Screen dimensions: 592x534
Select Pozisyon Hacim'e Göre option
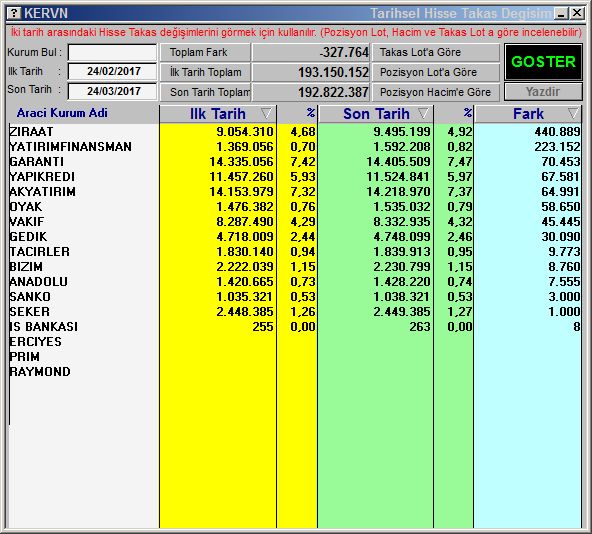pyautogui.click(x=436, y=92)
